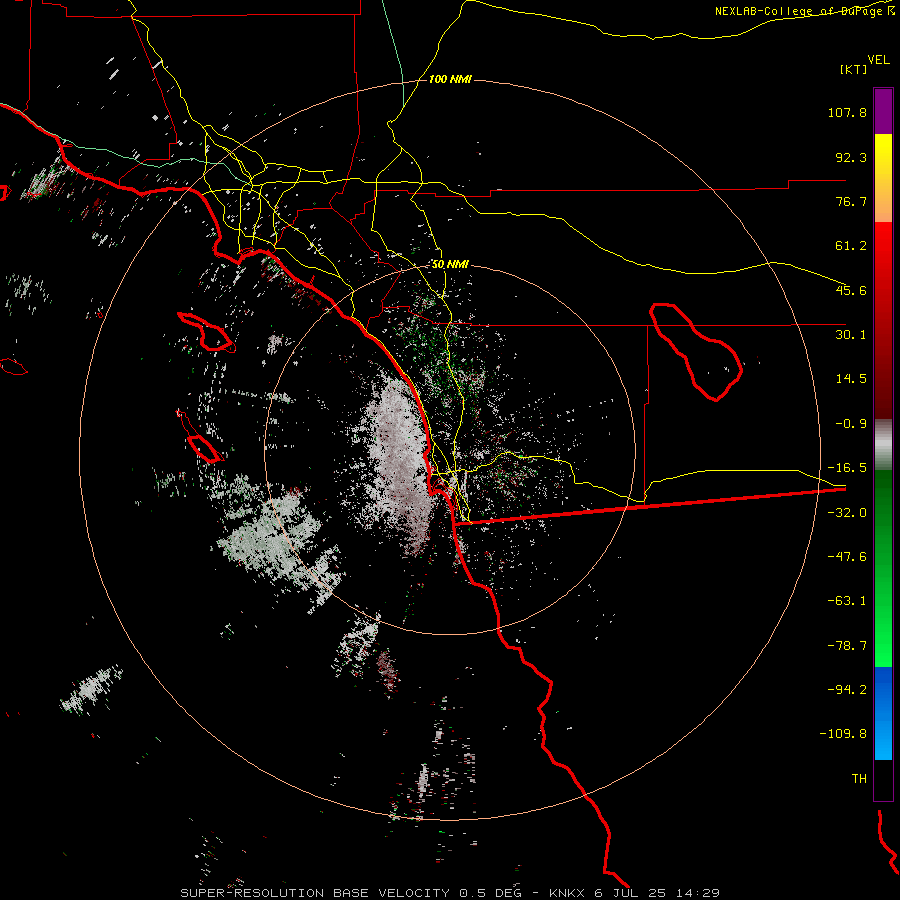Click the -94.2 legend value
900x900 pixels.
[847, 690]
